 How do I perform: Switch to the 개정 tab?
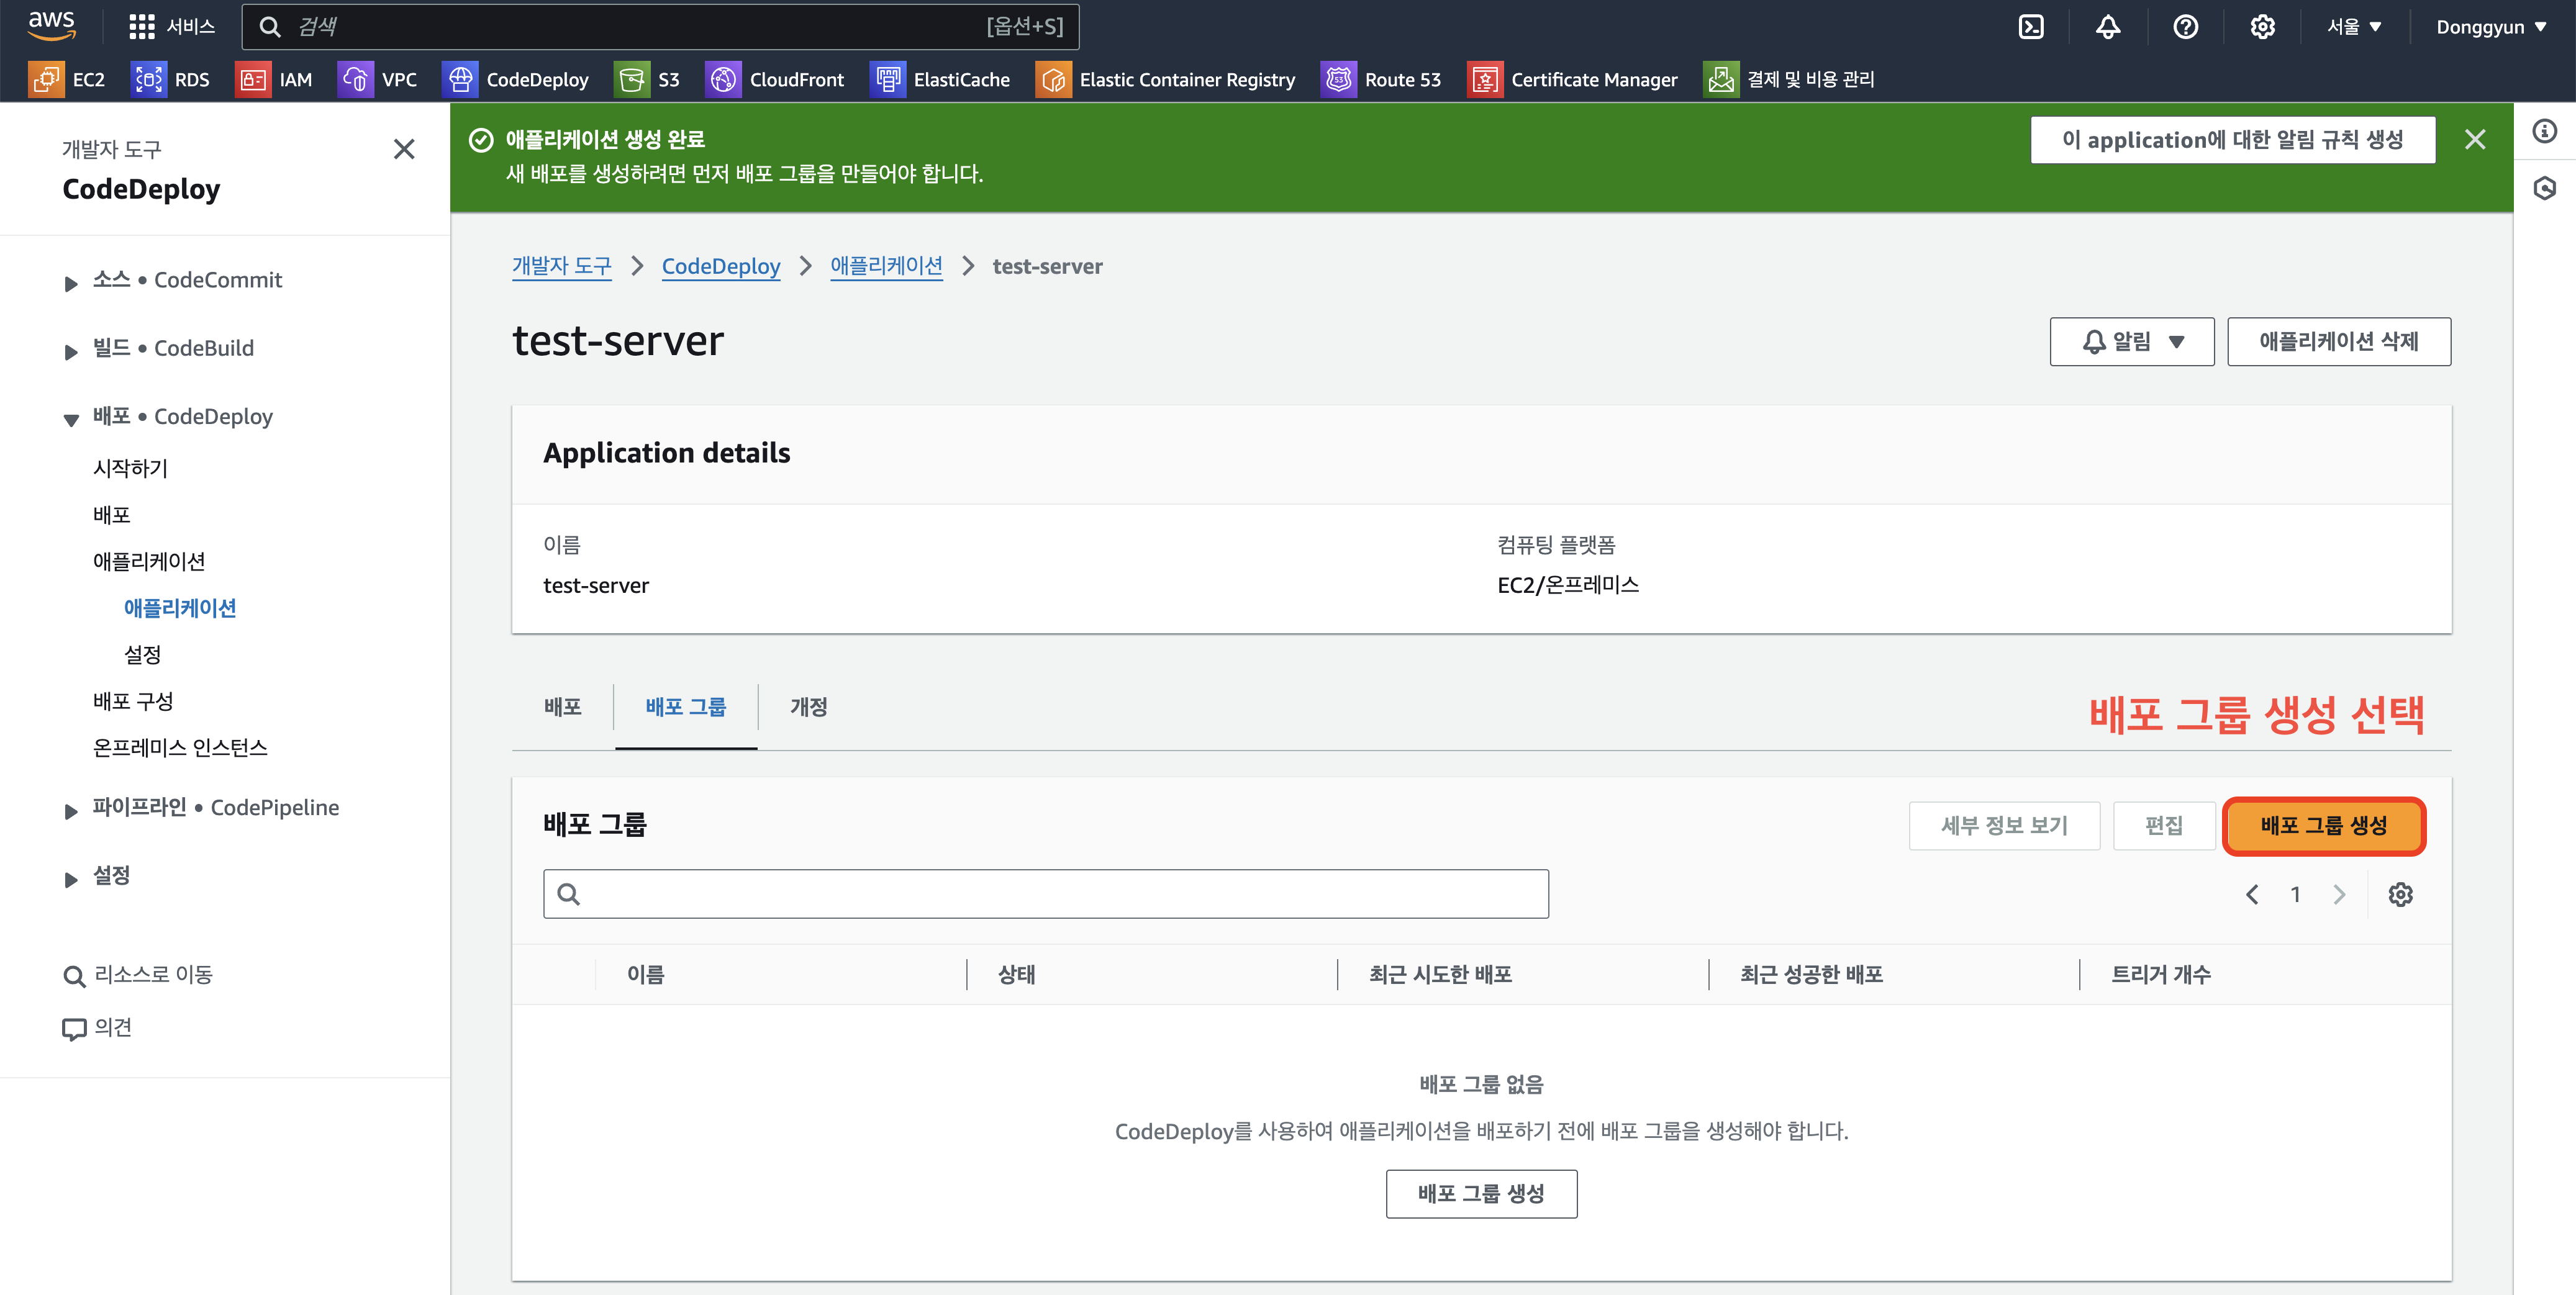pos(808,707)
